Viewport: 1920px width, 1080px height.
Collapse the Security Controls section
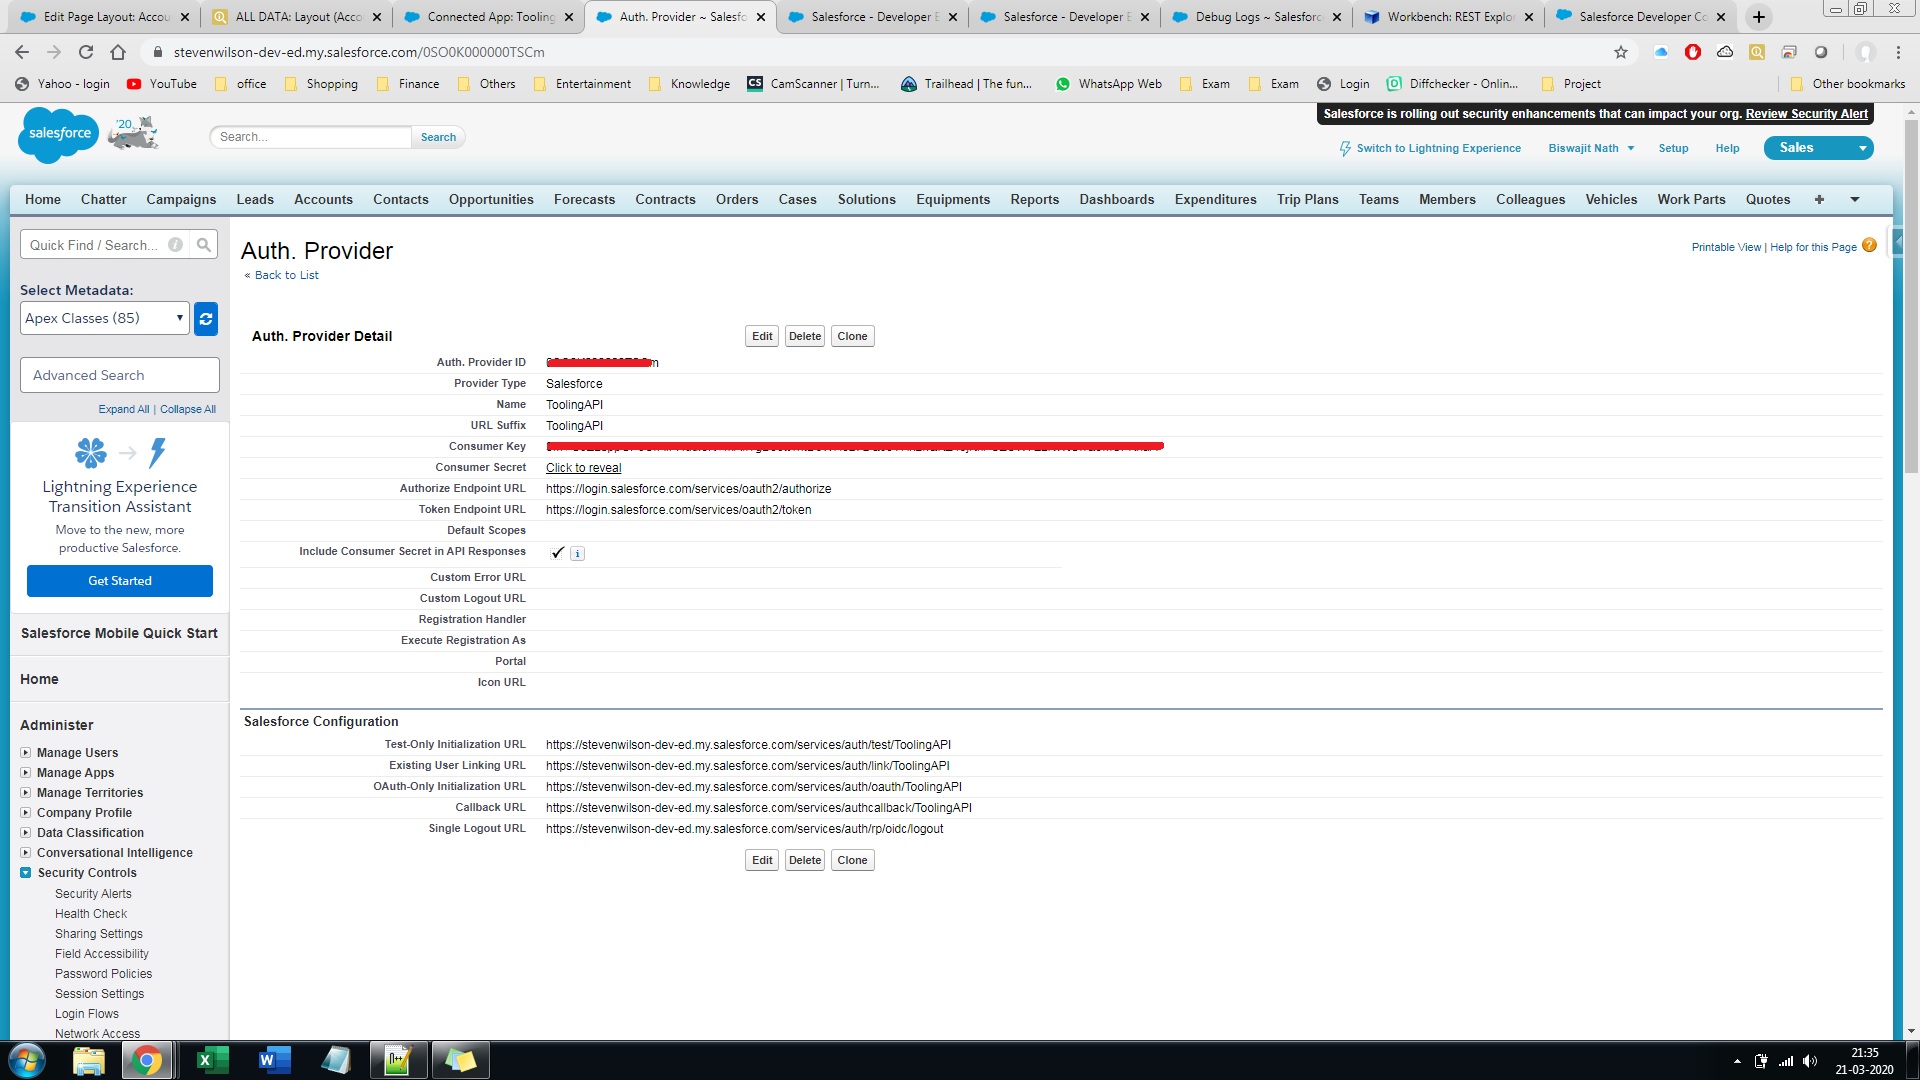(x=24, y=872)
